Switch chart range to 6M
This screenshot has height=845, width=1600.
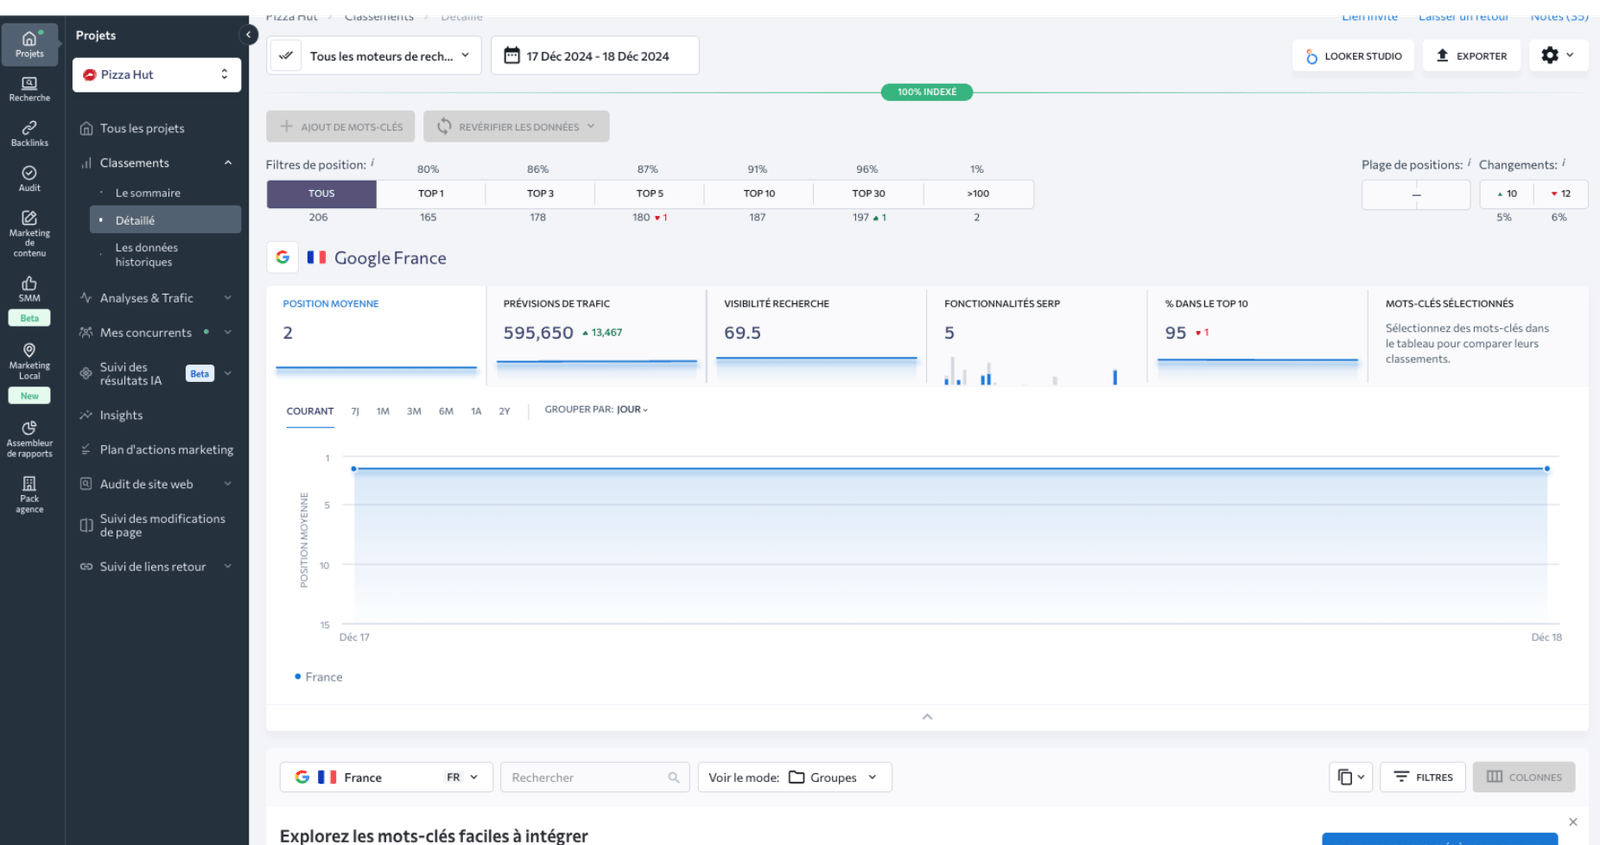[x=446, y=411]
